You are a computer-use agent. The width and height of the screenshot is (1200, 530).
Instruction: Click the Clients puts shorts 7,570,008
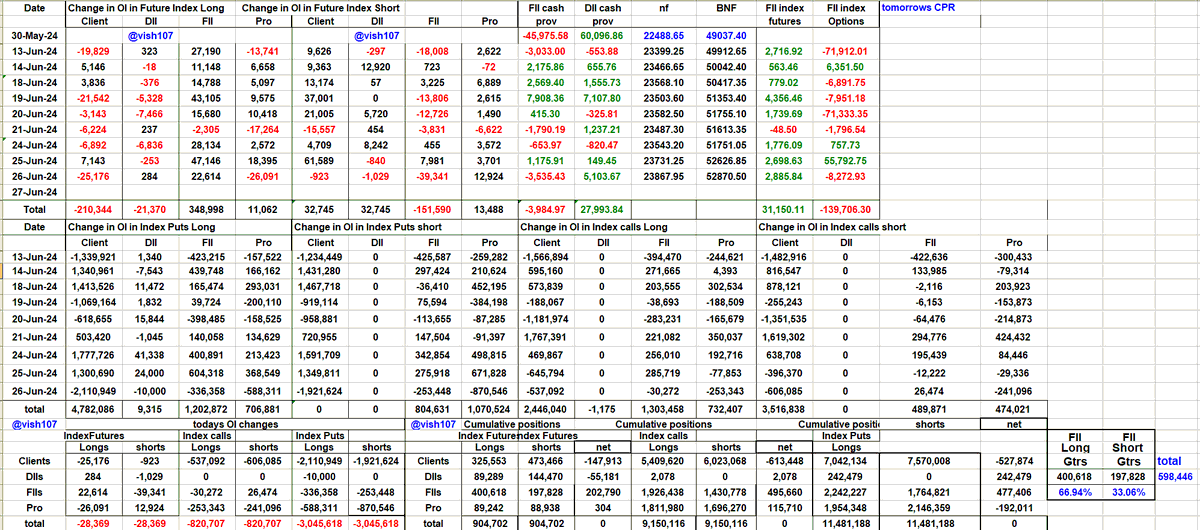(930, 462)
